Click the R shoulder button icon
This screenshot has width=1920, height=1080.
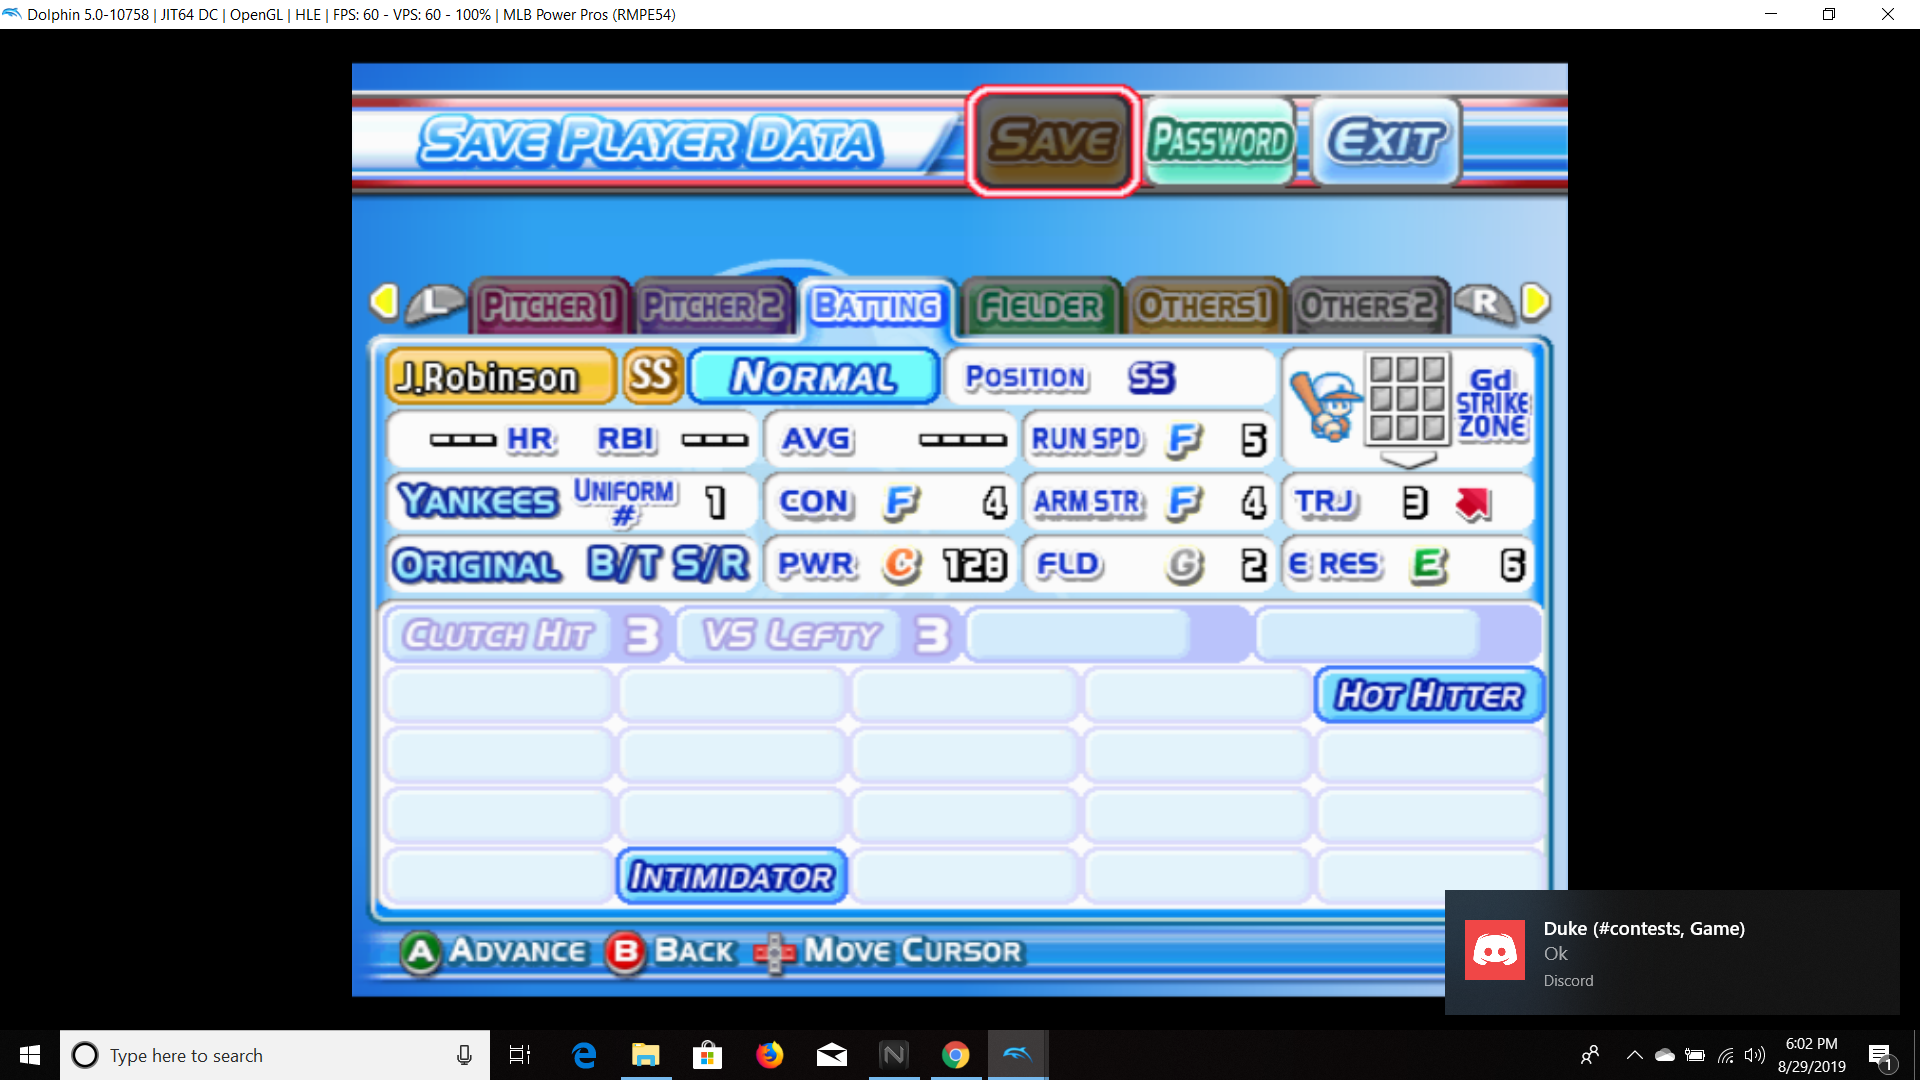point(1484,303)
